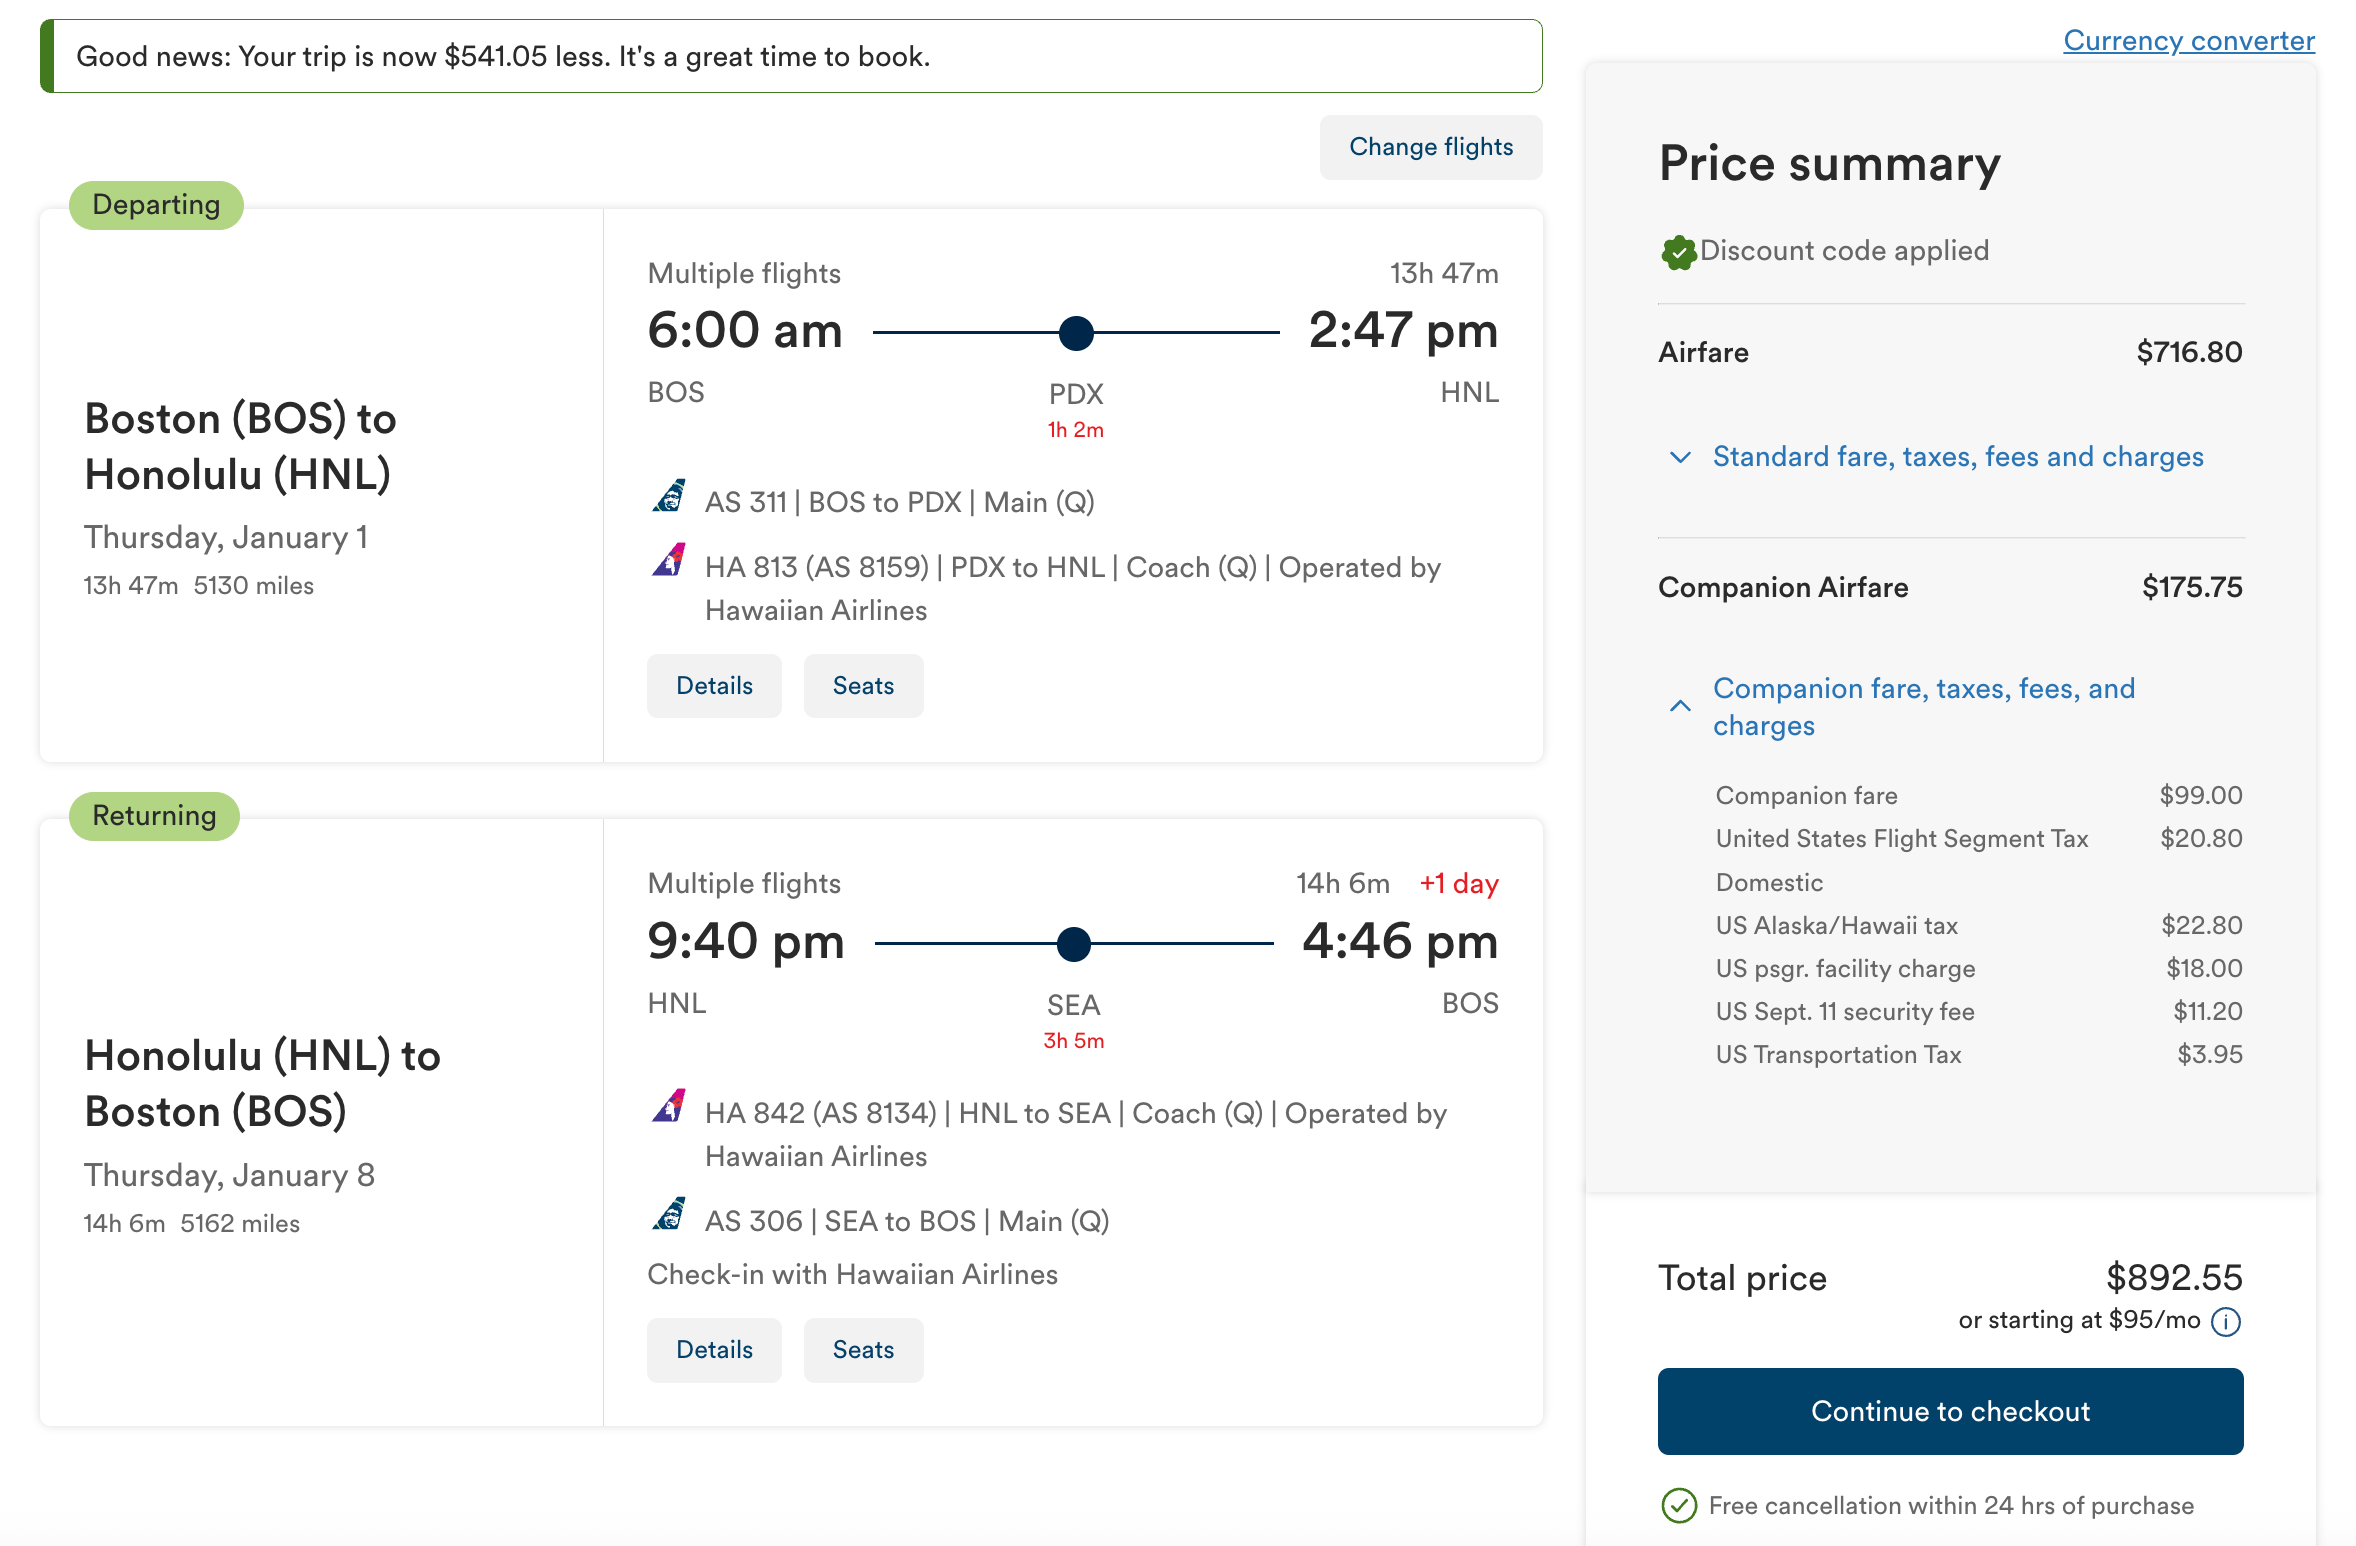Screen dimensions: 2356x1546
Task: Collapse Companion fare, taxes, fees section
Action: coord(1924,707)
